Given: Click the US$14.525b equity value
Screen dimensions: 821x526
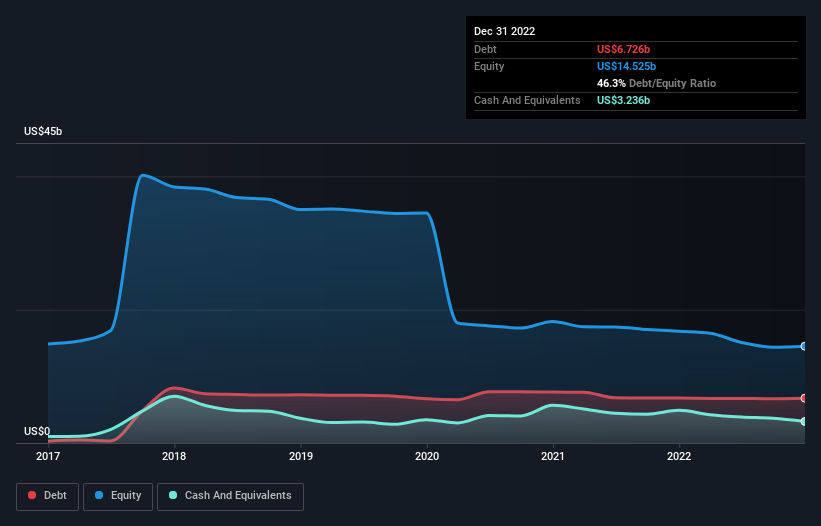Looking at the screenshot, I should (626, 66).
